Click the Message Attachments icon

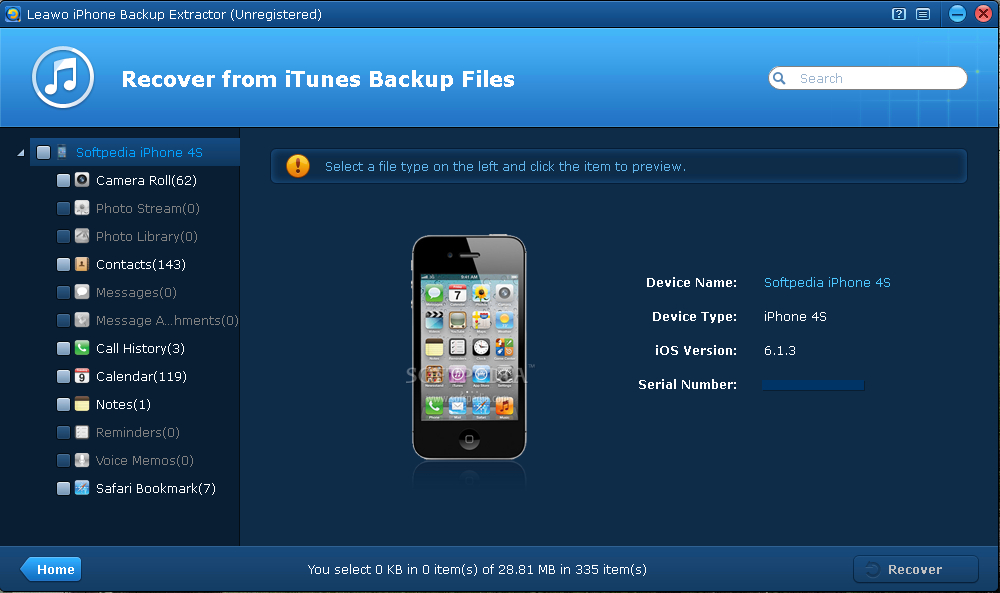tap(82, 320)
